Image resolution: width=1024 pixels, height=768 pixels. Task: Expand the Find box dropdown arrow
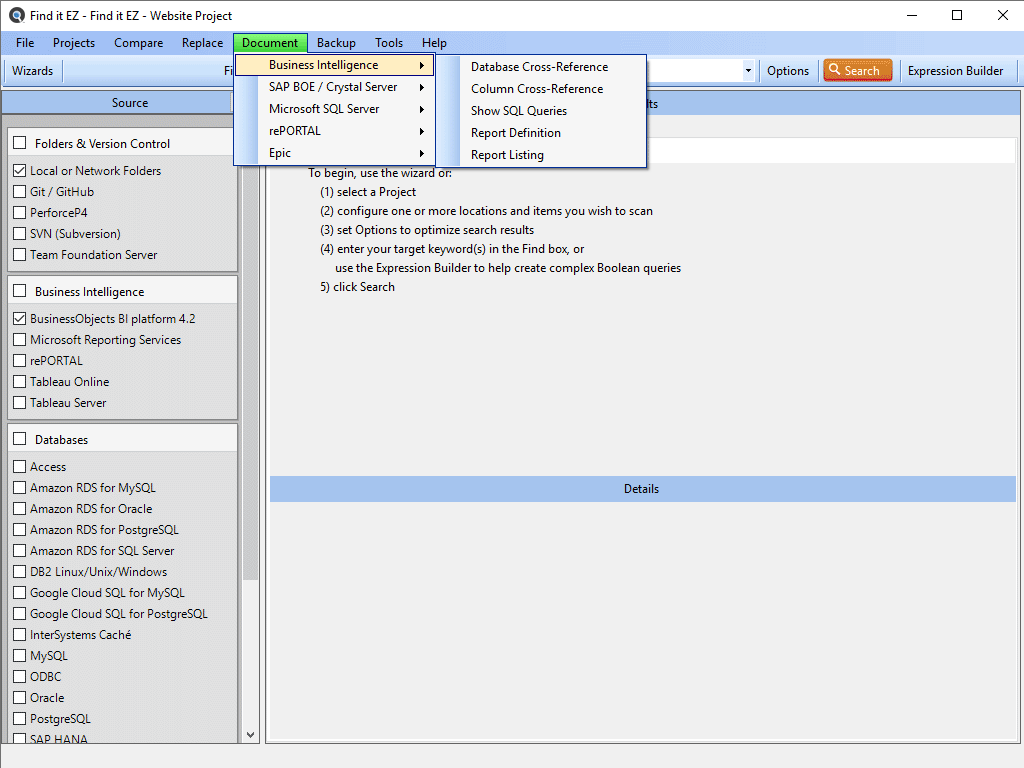pos(748,71)
